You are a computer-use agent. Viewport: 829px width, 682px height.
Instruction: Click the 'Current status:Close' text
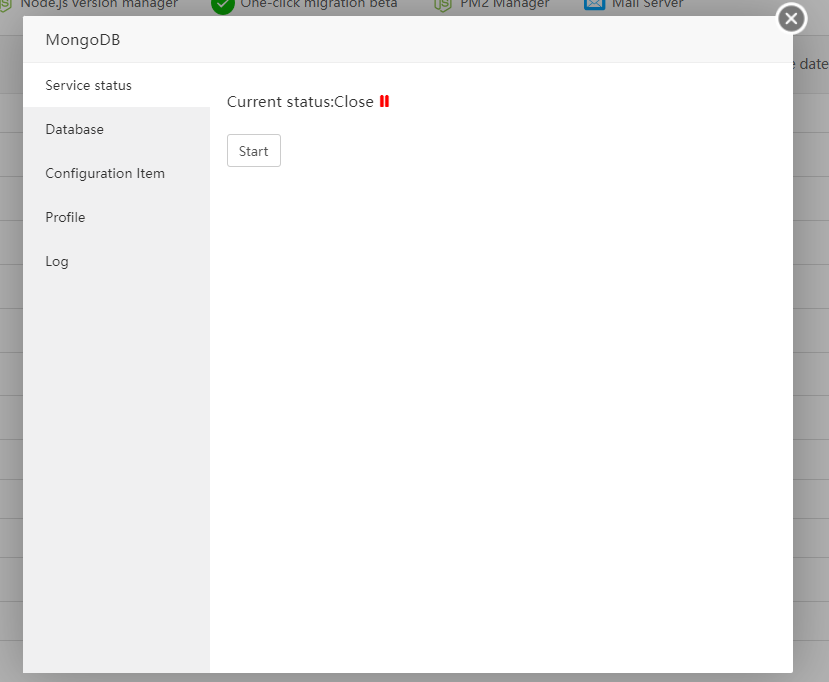click(300, 102)
